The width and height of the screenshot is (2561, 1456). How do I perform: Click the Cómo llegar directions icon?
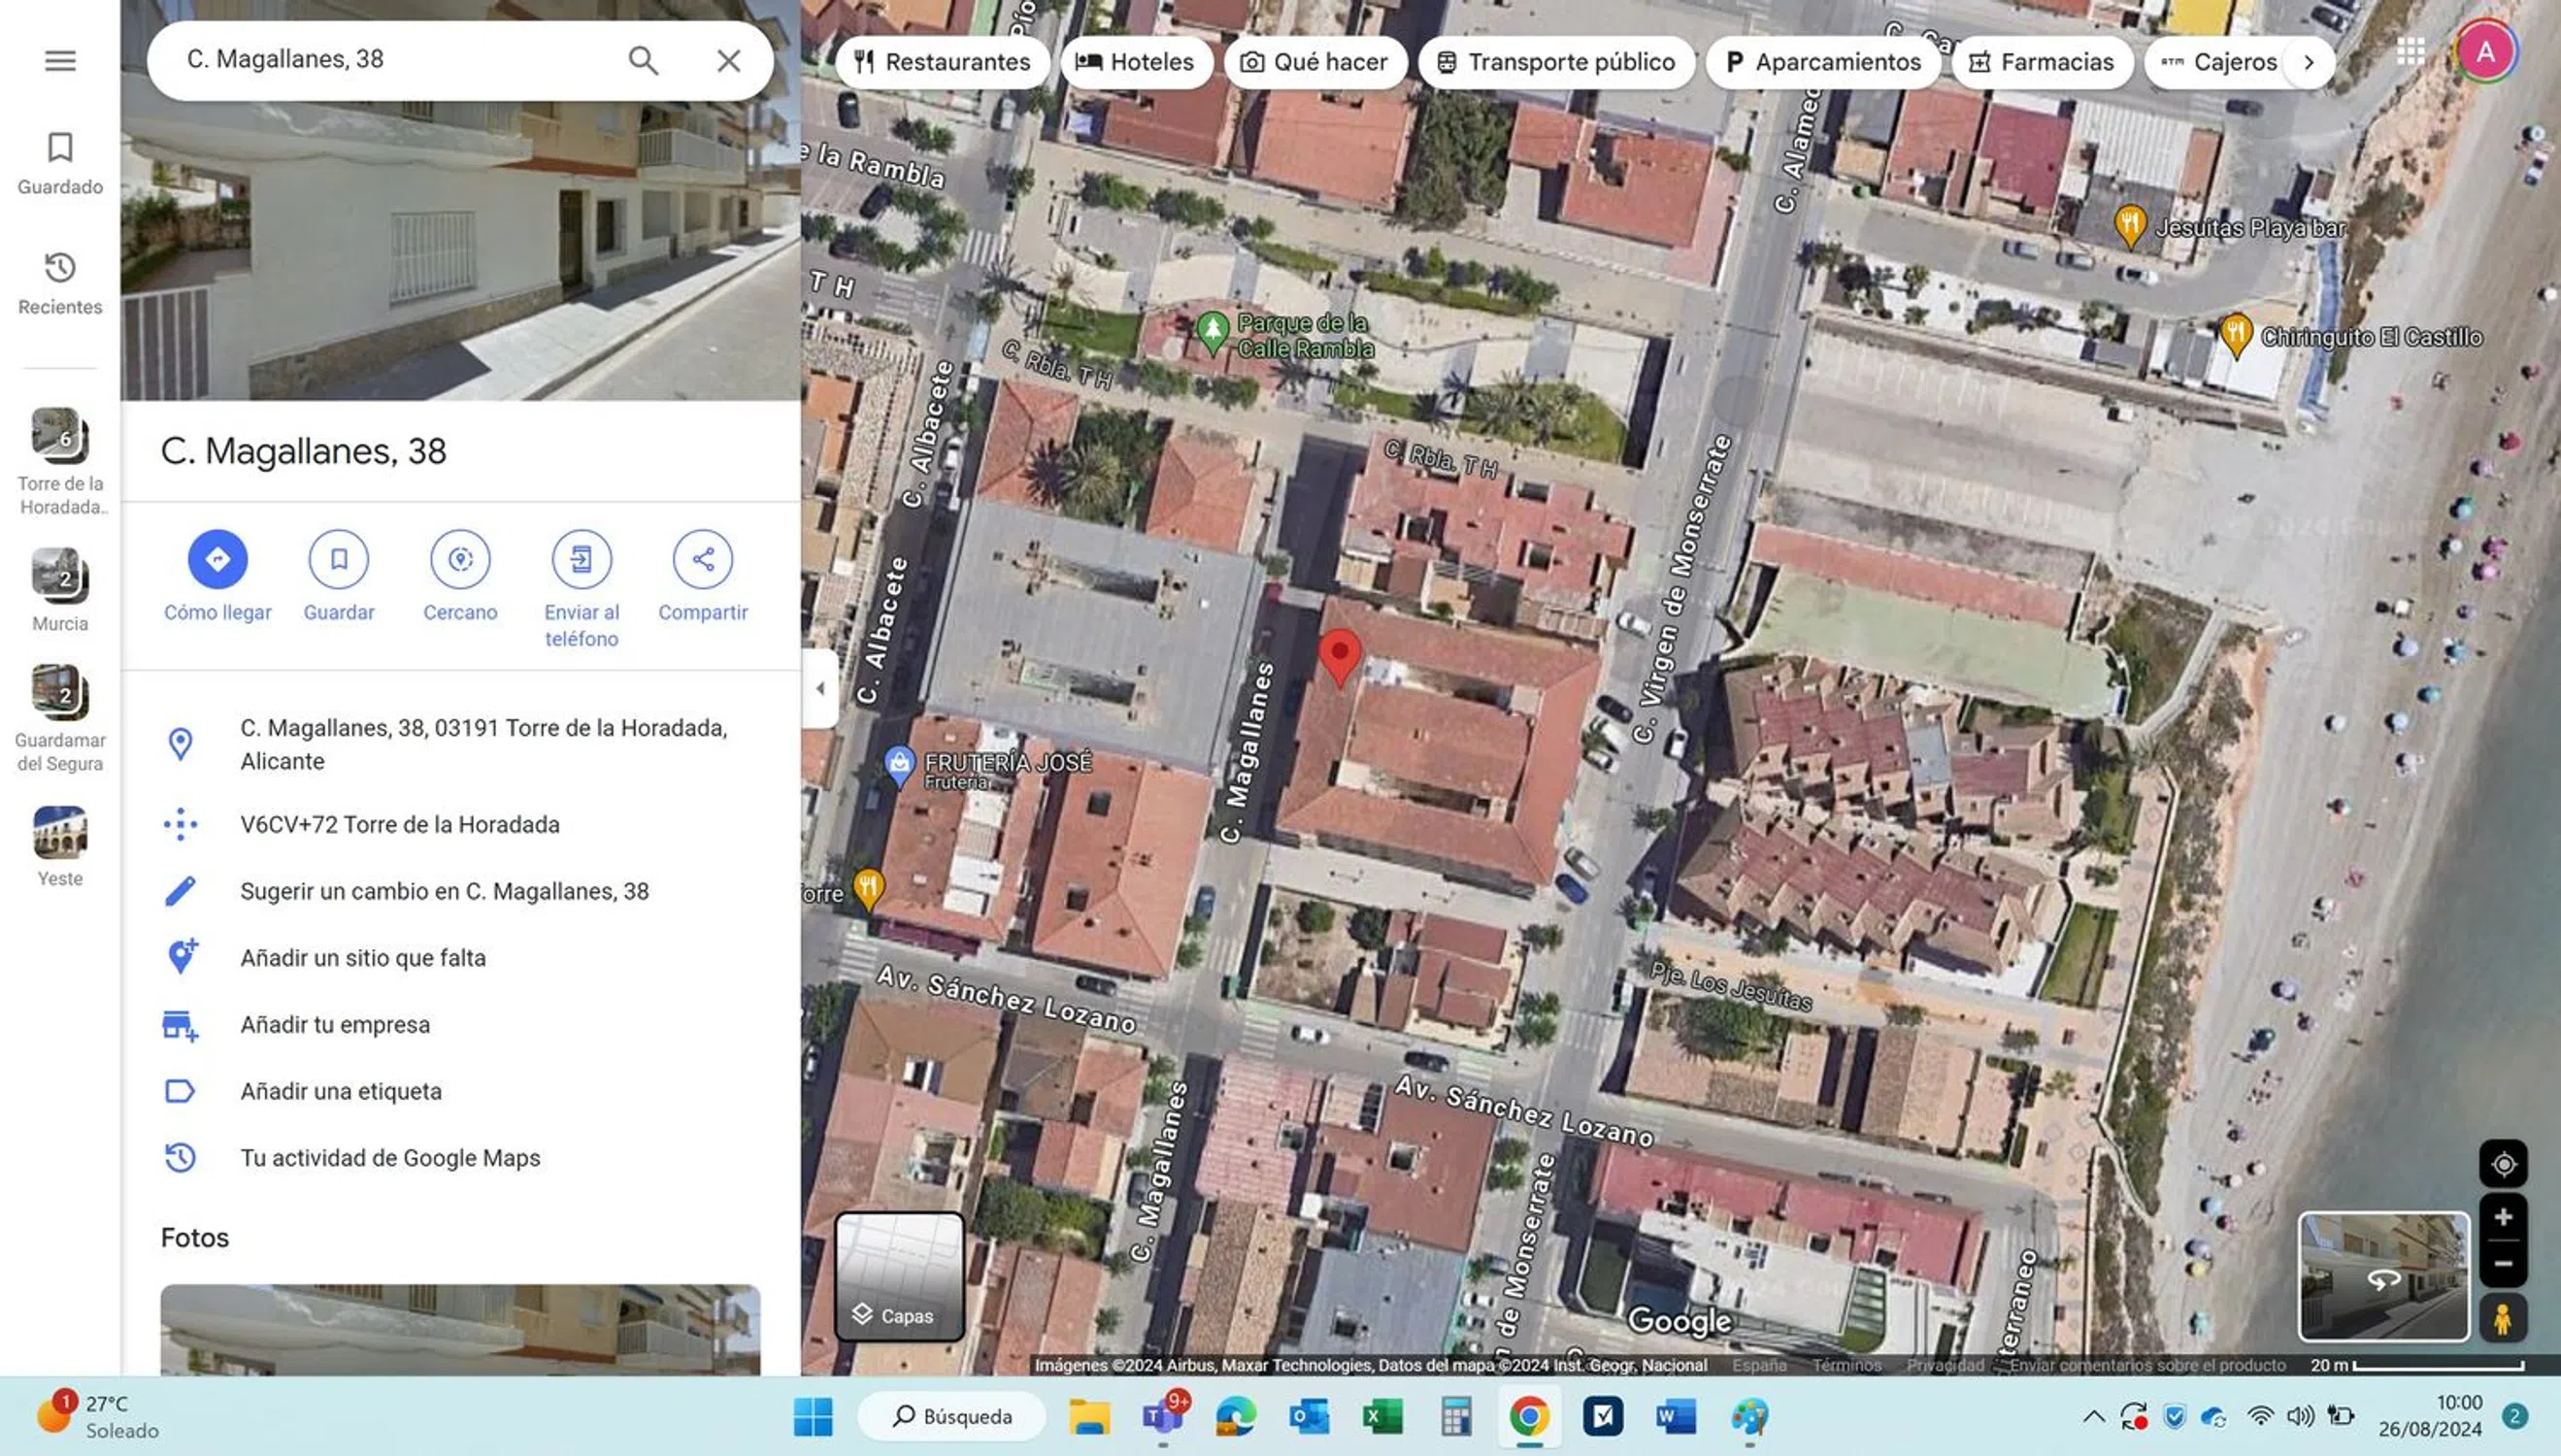tap(217, 559)
